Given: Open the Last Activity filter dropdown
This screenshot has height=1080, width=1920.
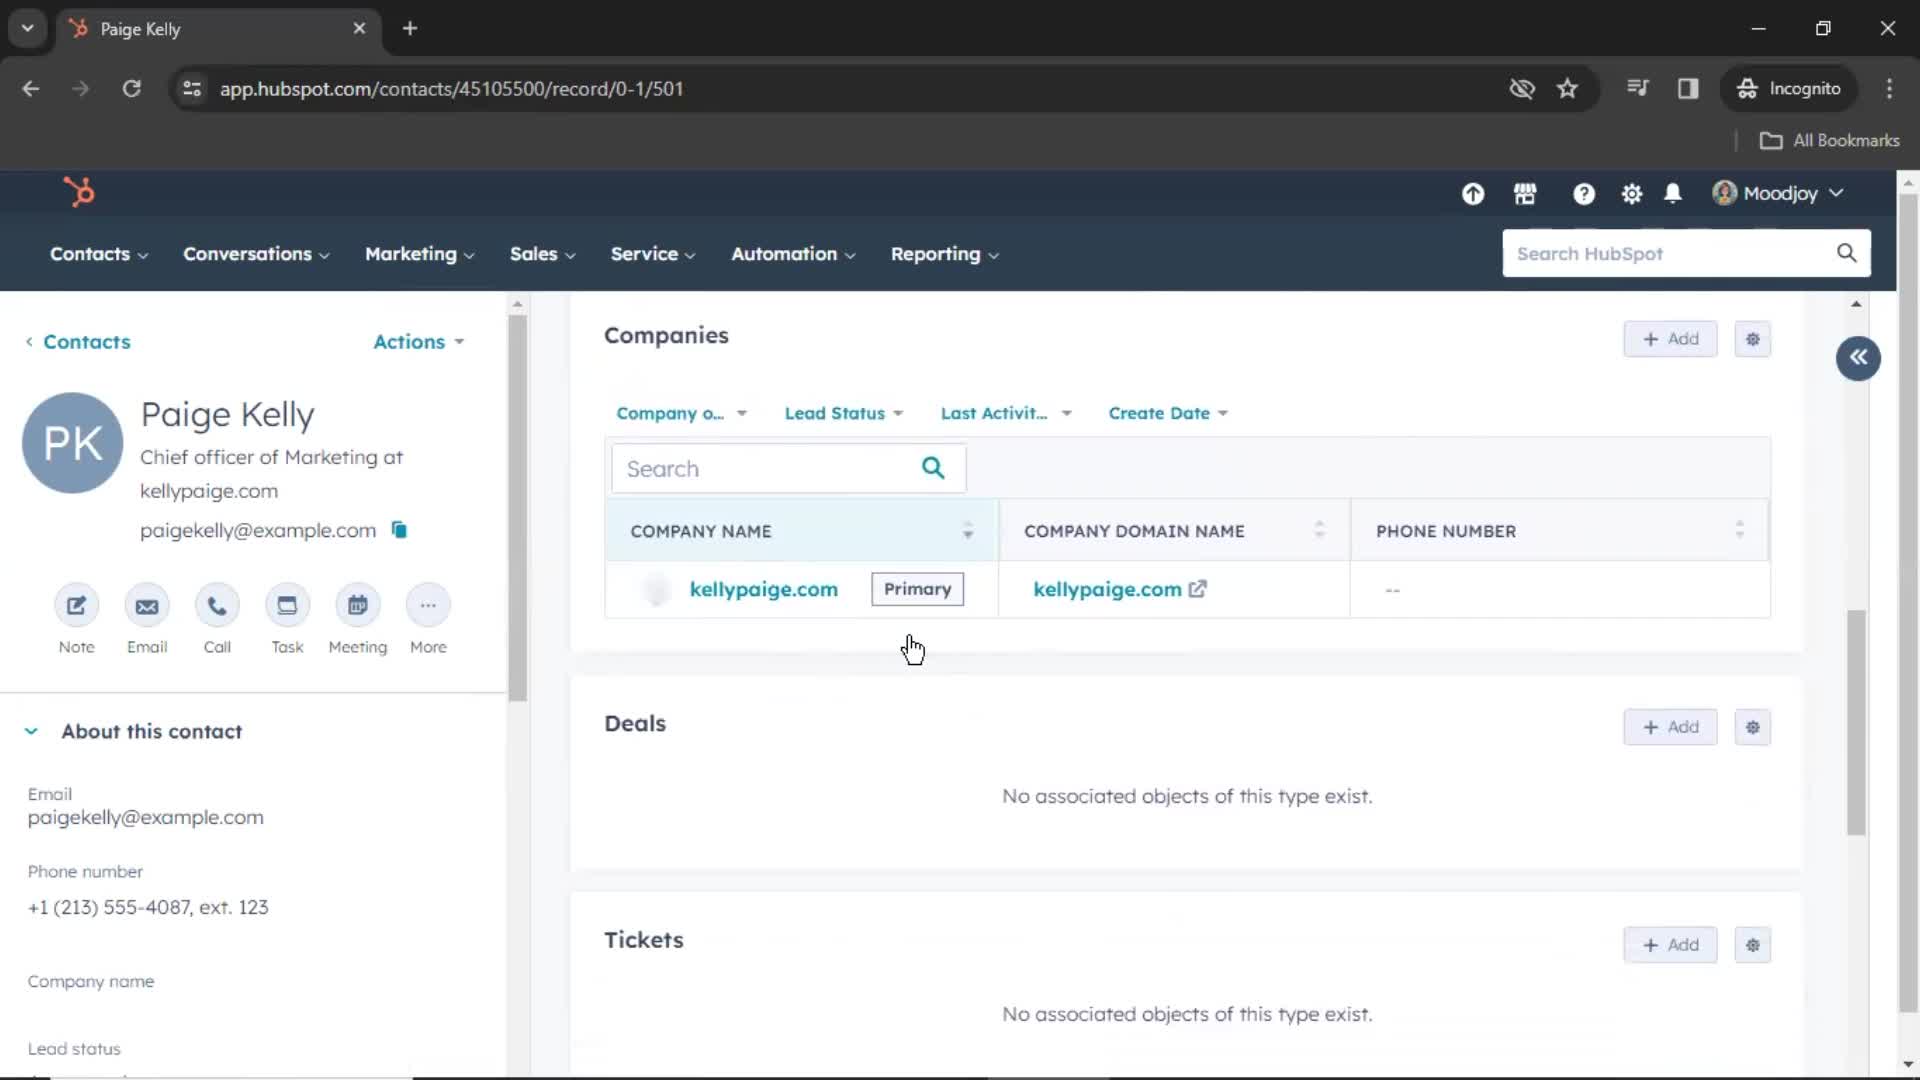Looking at the screenshot, I should [1005, 413].
